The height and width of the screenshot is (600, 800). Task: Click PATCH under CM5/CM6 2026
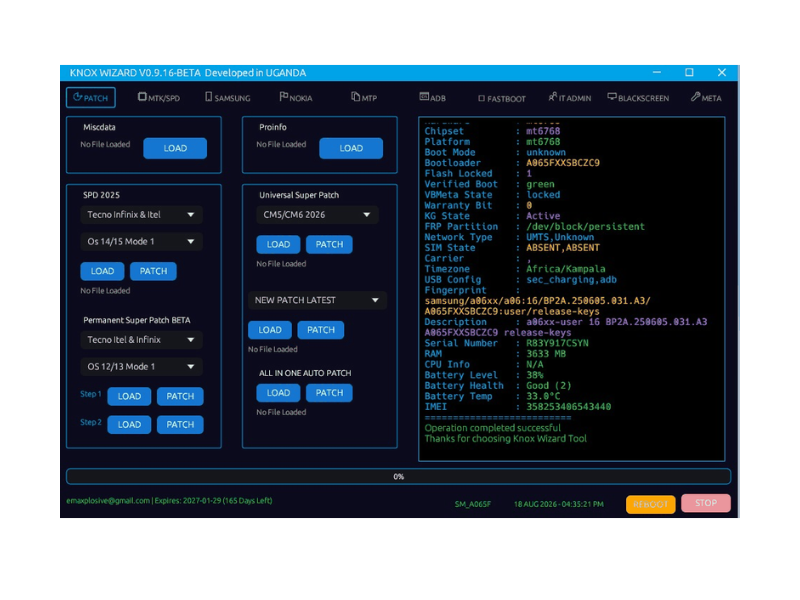point(329,244)
